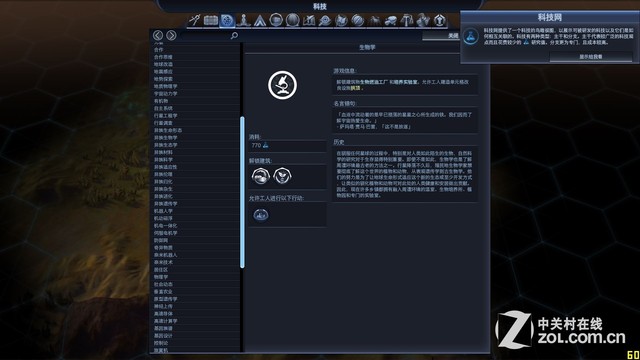The width and height of the screenshot is (640, 360).
Task: Click the horse-like alien units category icon
Action: pos(374,20)
